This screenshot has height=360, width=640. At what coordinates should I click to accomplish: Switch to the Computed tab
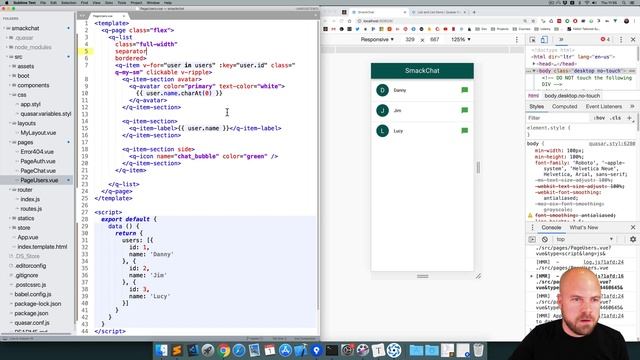[x=564, y=107]
